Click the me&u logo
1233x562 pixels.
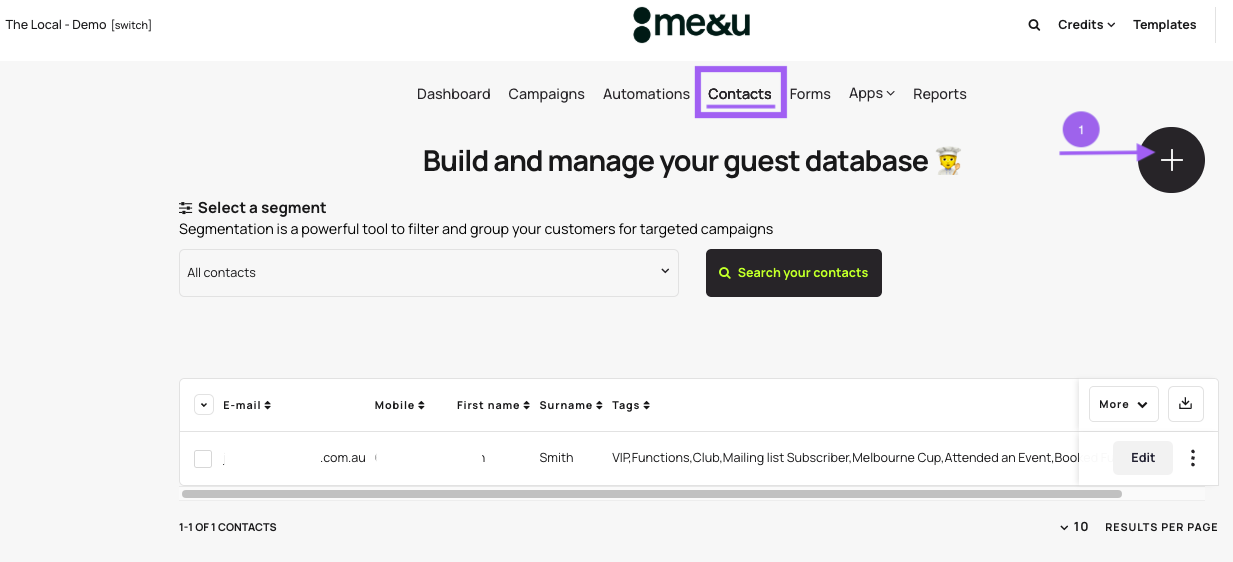coord(690,25)
